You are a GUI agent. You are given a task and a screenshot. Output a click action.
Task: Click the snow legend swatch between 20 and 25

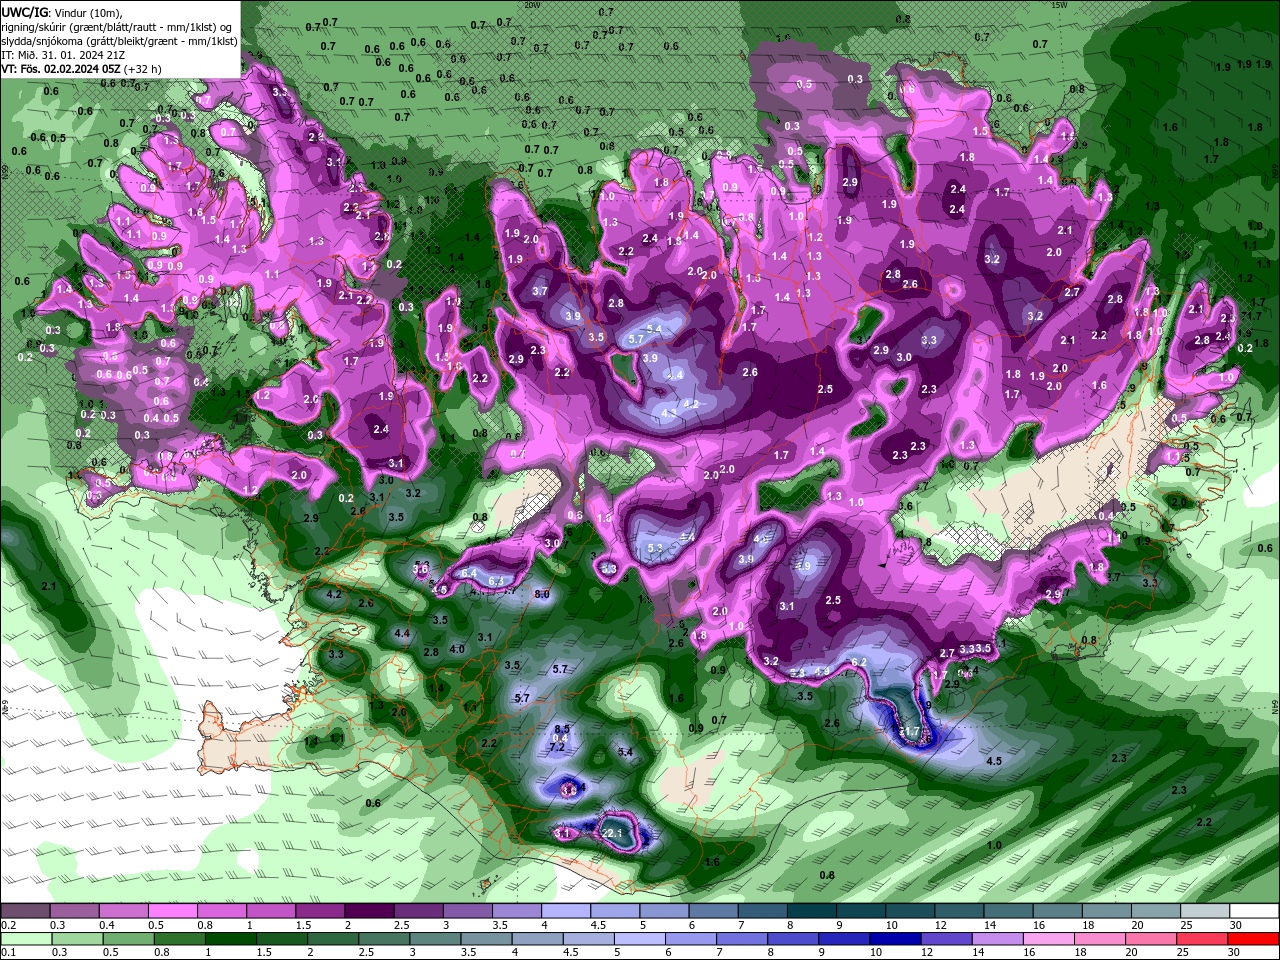[x=1154, y=911]
